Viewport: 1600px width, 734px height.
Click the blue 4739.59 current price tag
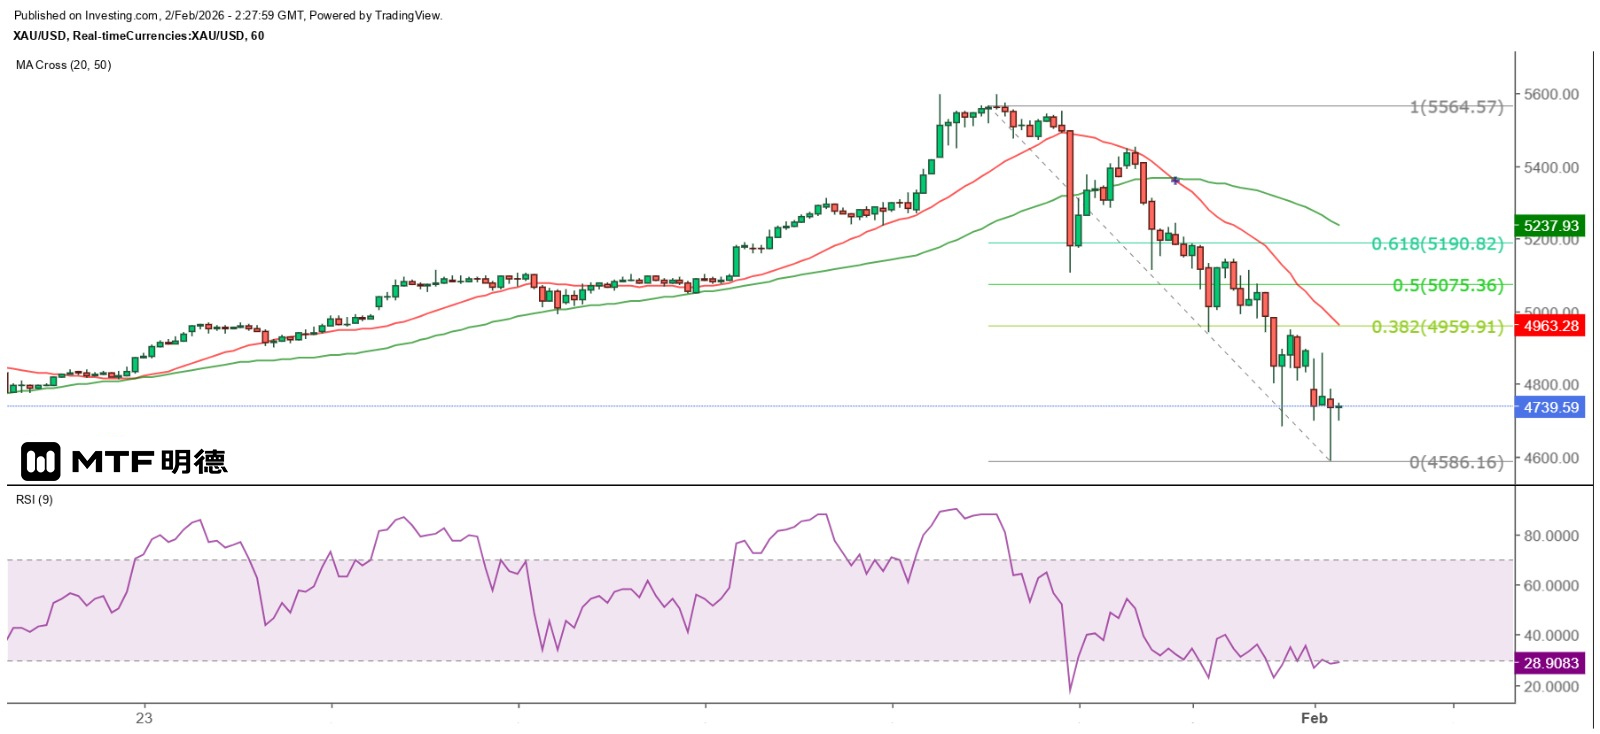1550,408
